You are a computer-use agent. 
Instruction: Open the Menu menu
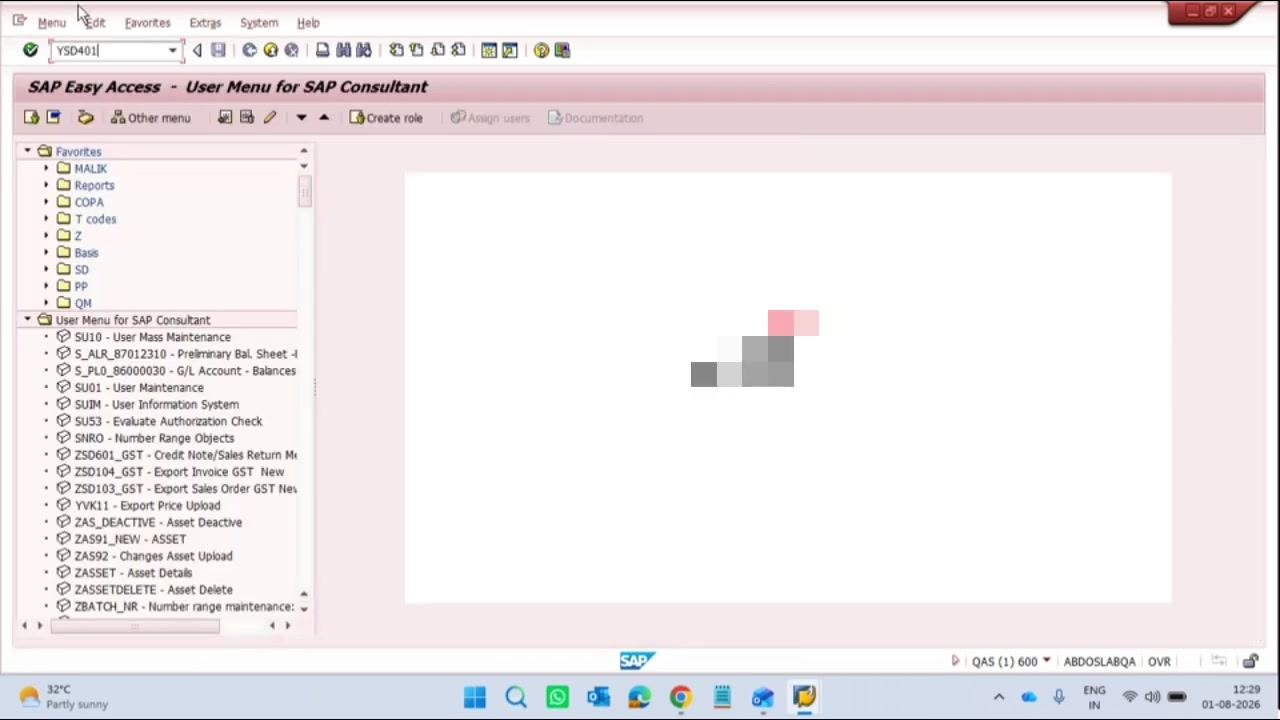52,22
